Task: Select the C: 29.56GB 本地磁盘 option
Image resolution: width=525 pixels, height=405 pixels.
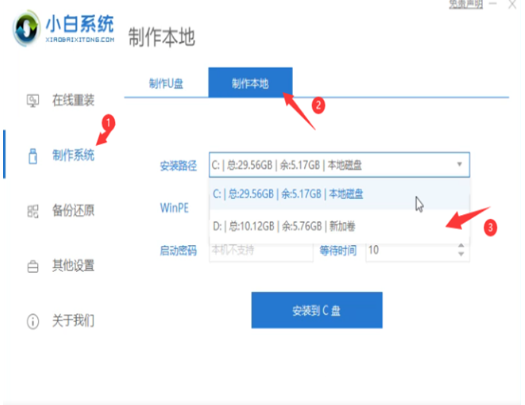Action: (x=339, y=194)
